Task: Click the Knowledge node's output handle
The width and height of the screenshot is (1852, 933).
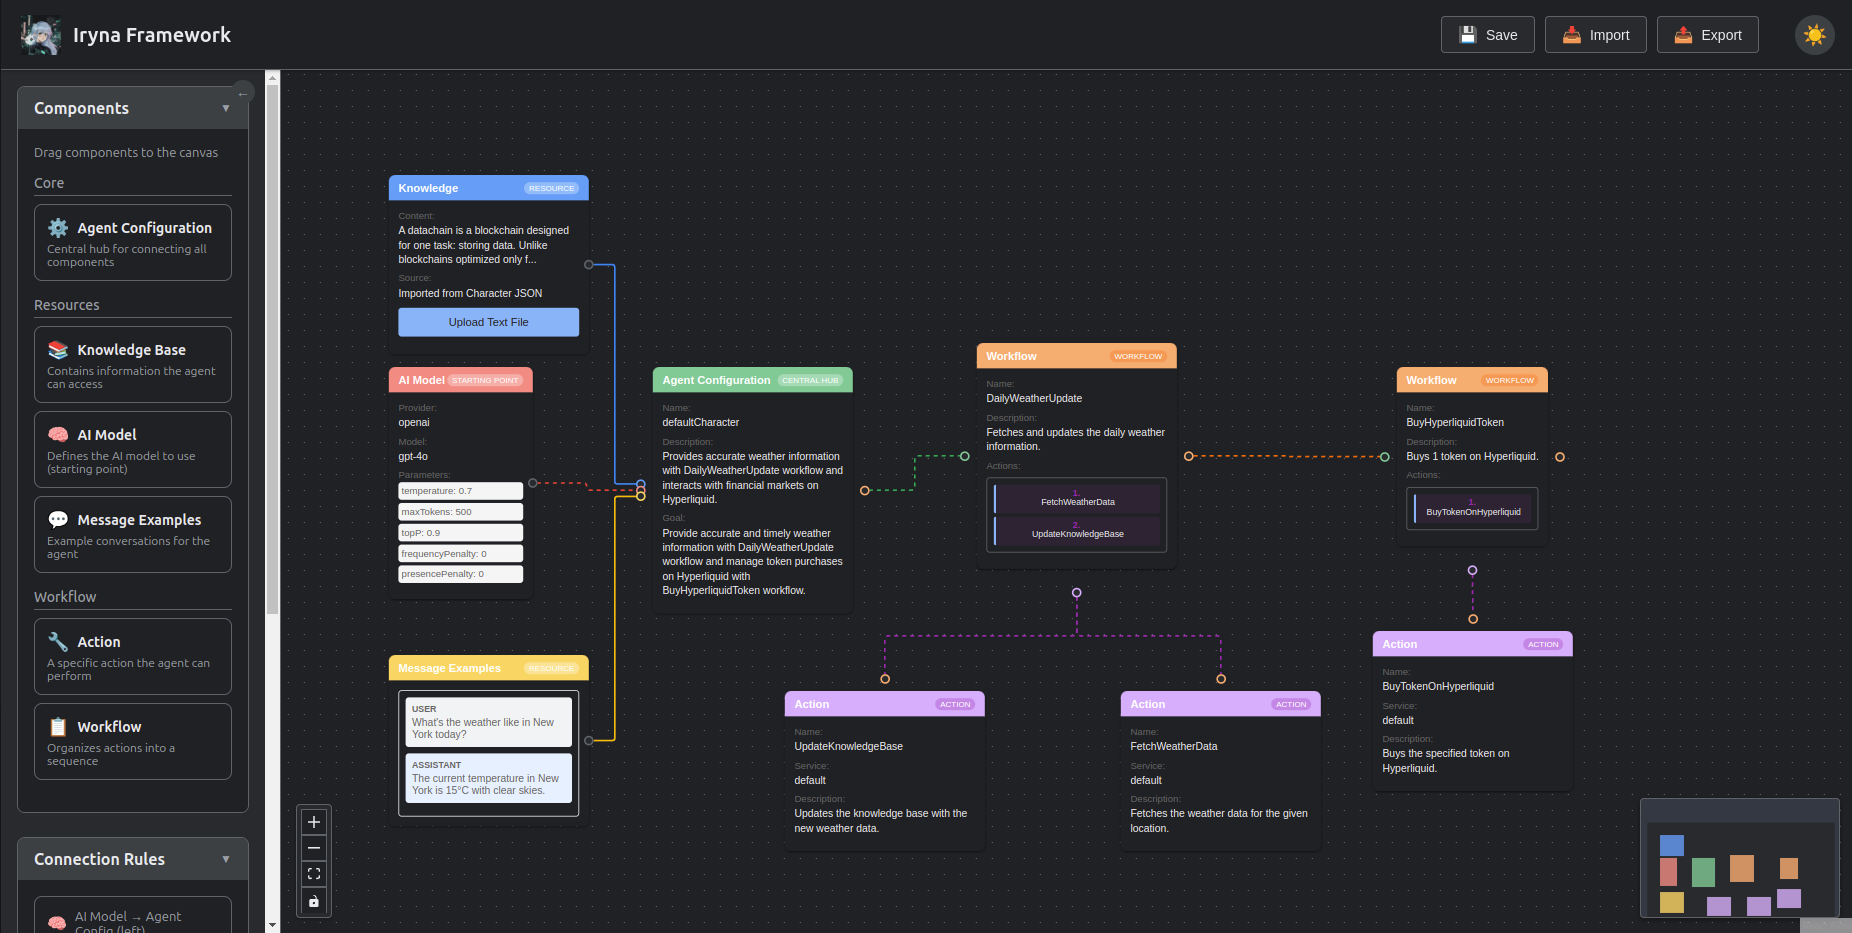Action: coord(589,265)
